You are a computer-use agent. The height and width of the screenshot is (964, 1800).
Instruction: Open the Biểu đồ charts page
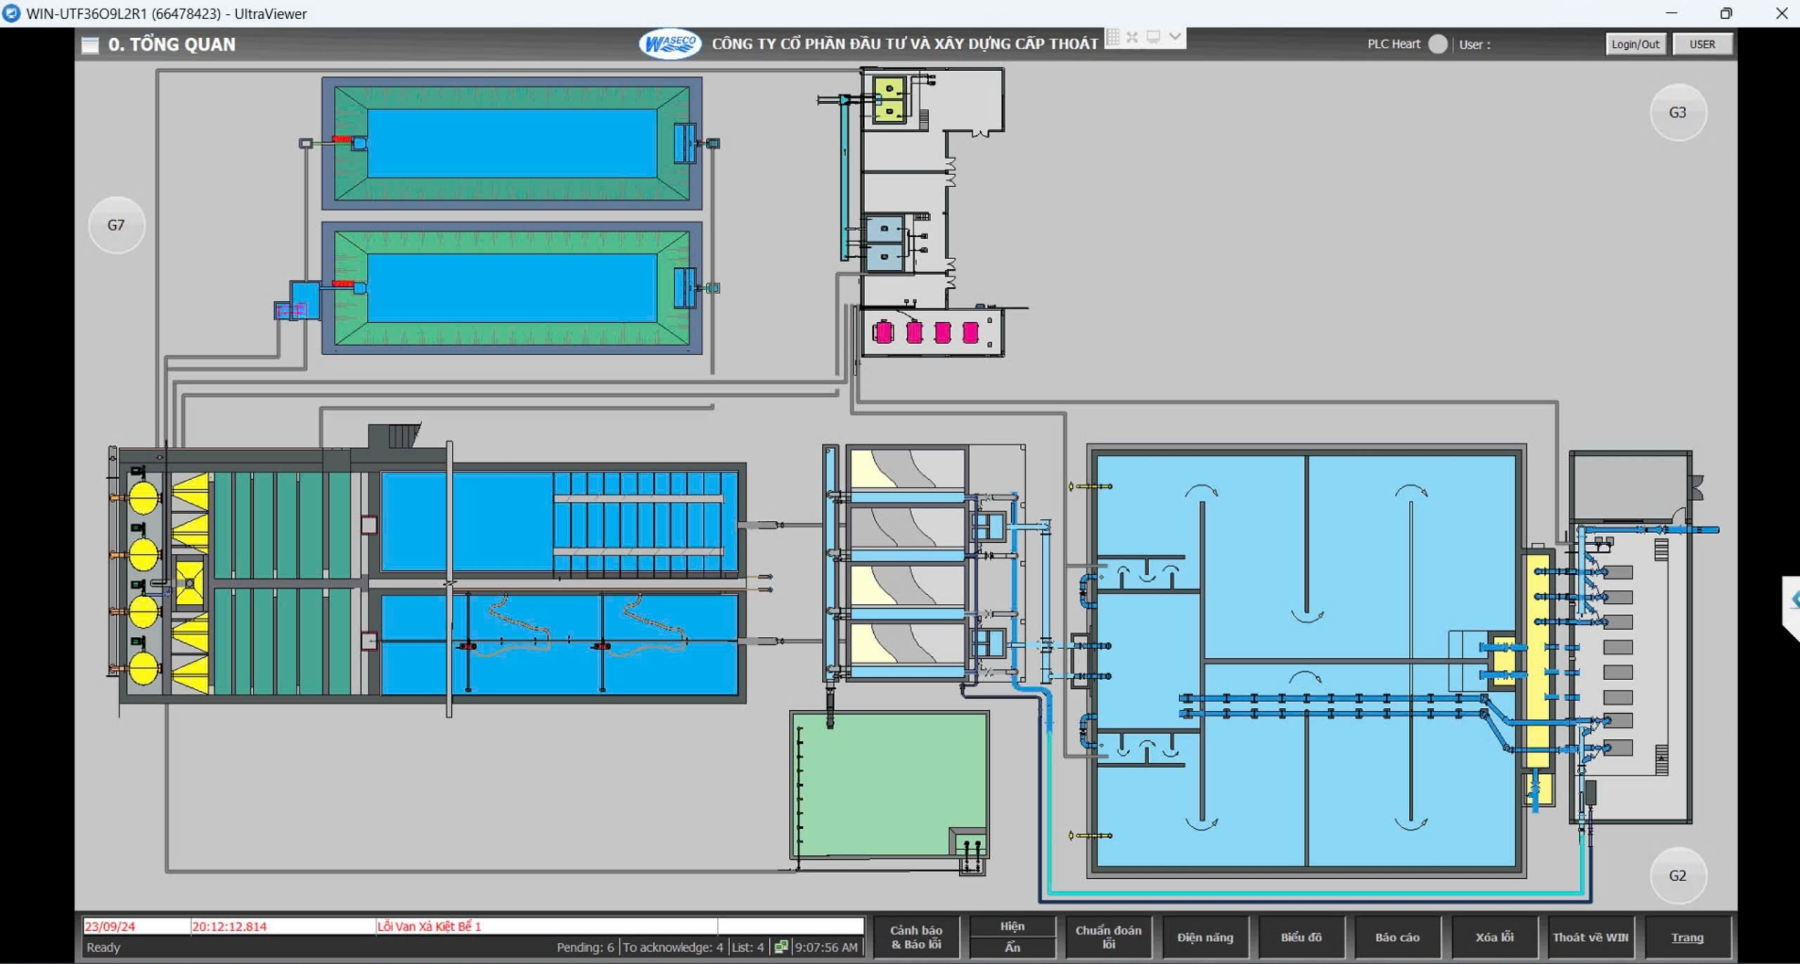1301,937
